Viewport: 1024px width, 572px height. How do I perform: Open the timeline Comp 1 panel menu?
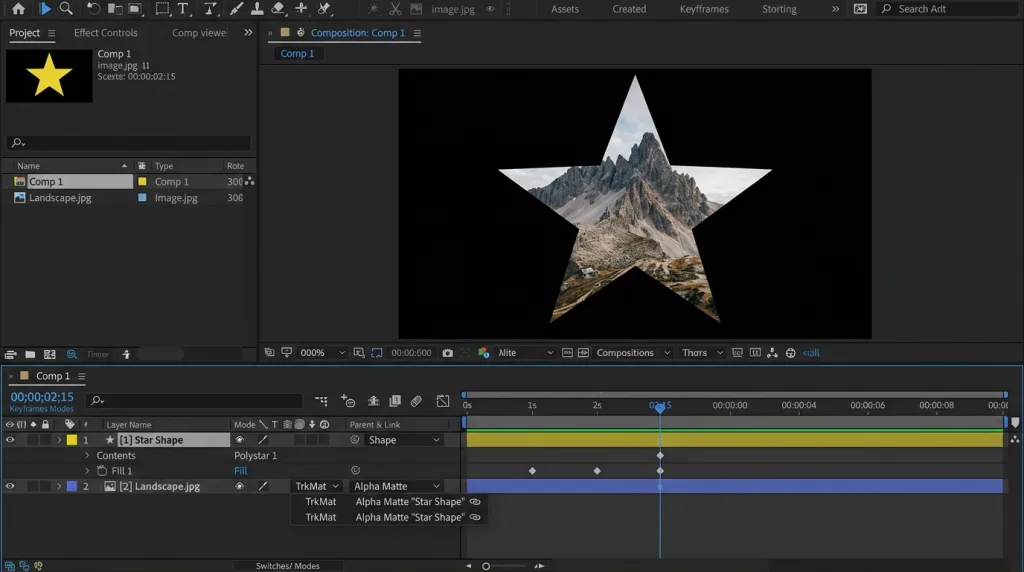(82, 376)
